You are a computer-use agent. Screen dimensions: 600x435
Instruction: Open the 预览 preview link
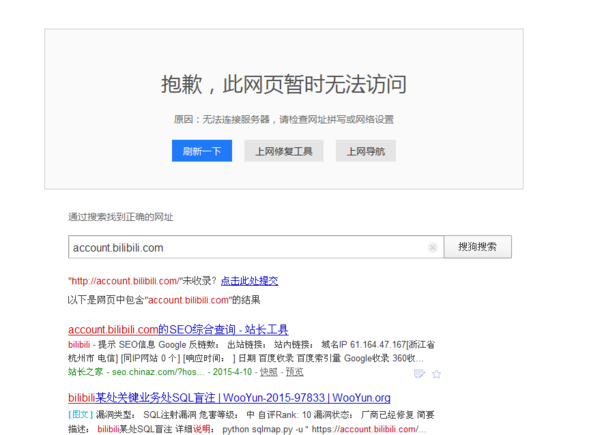(x=295, y=372)
